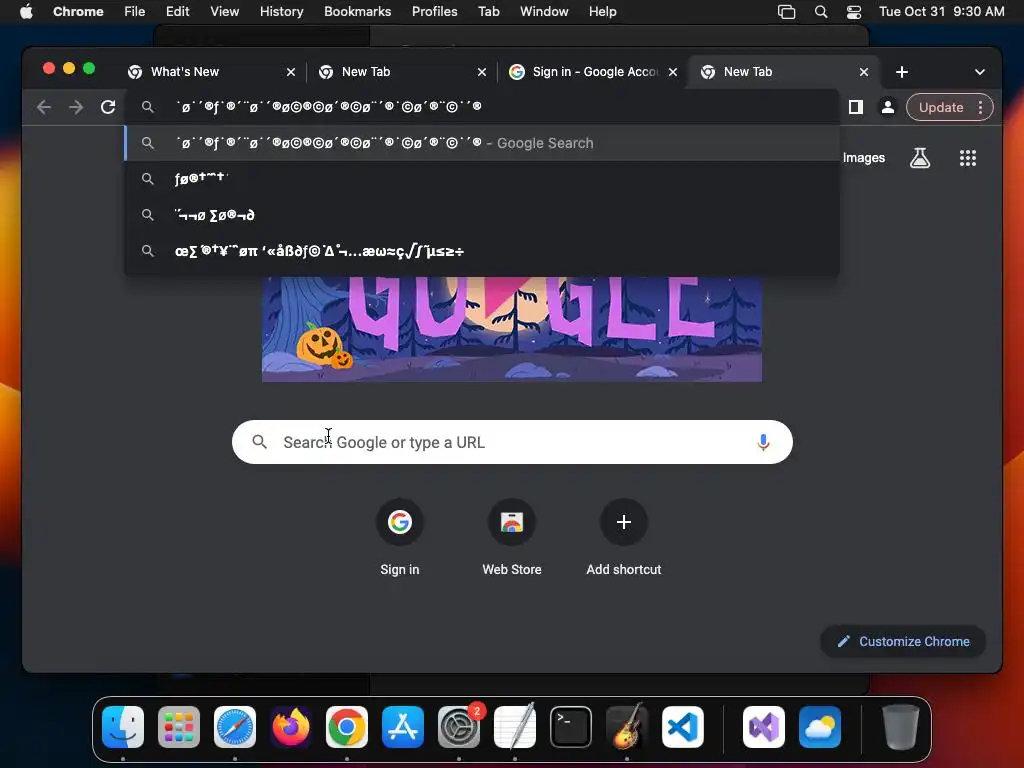Screen dimensions: 1024x768
Task: Open TextEdit from the Dock
Action: tap(515, 727)
